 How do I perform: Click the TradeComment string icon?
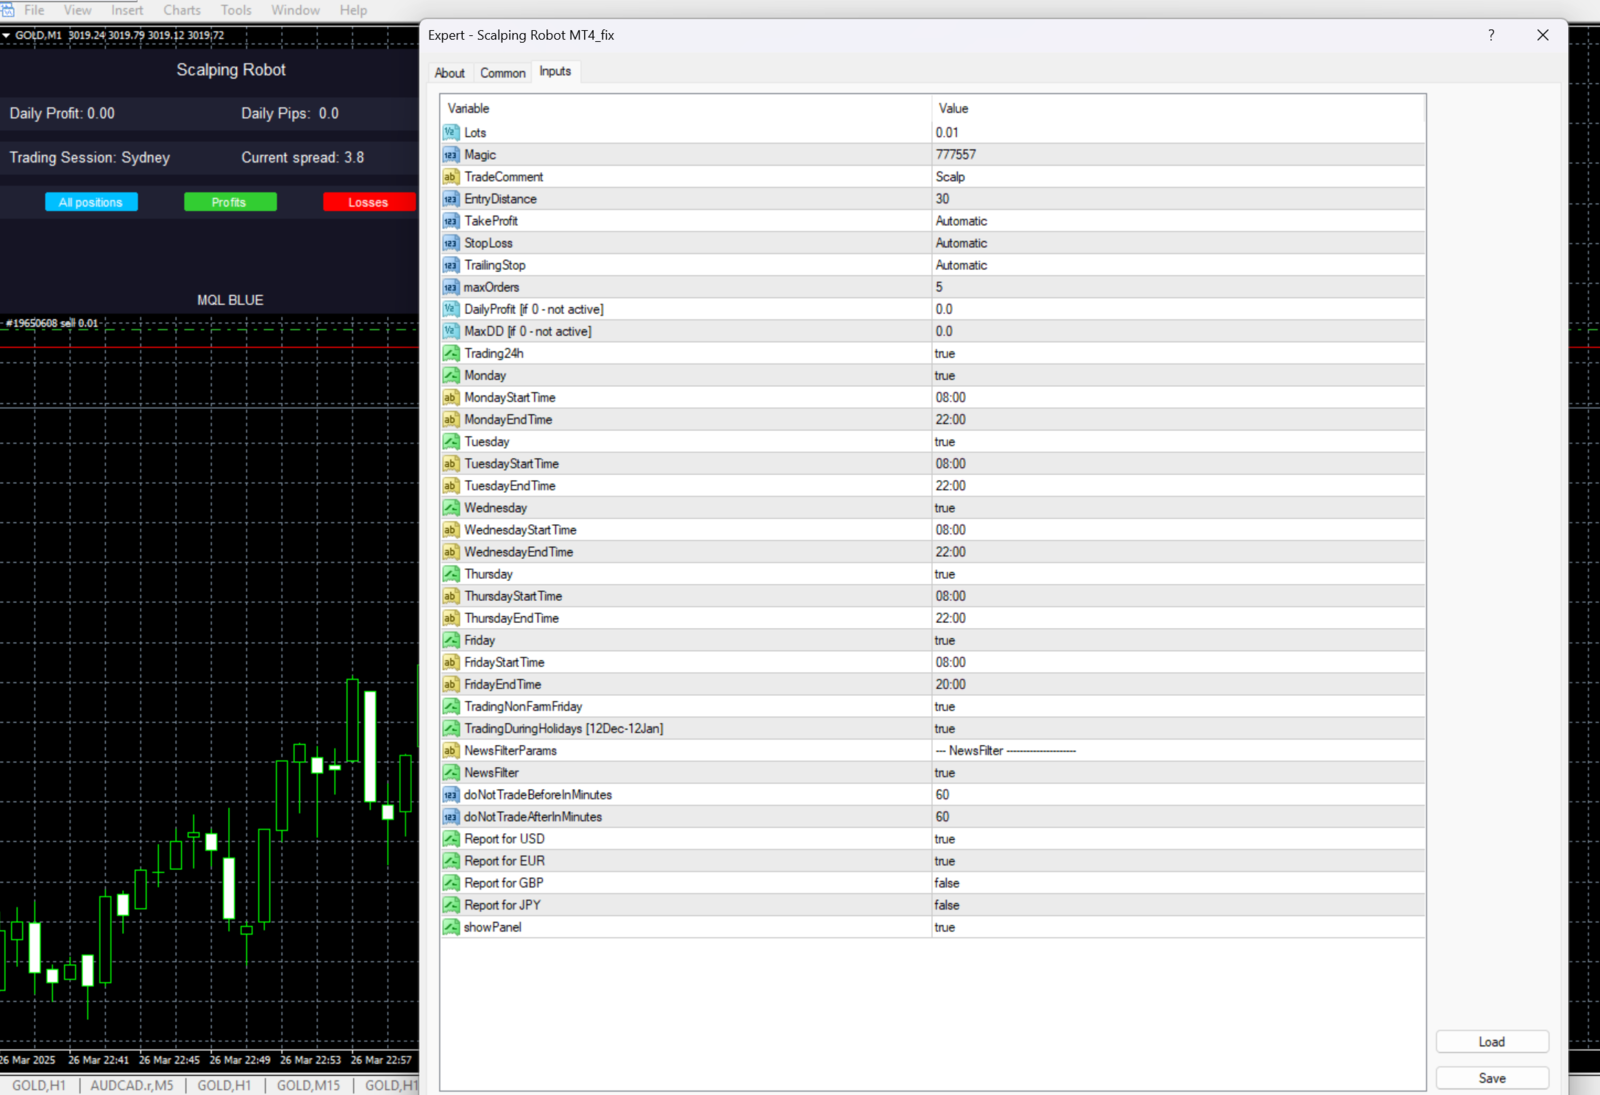pos(451,176)
